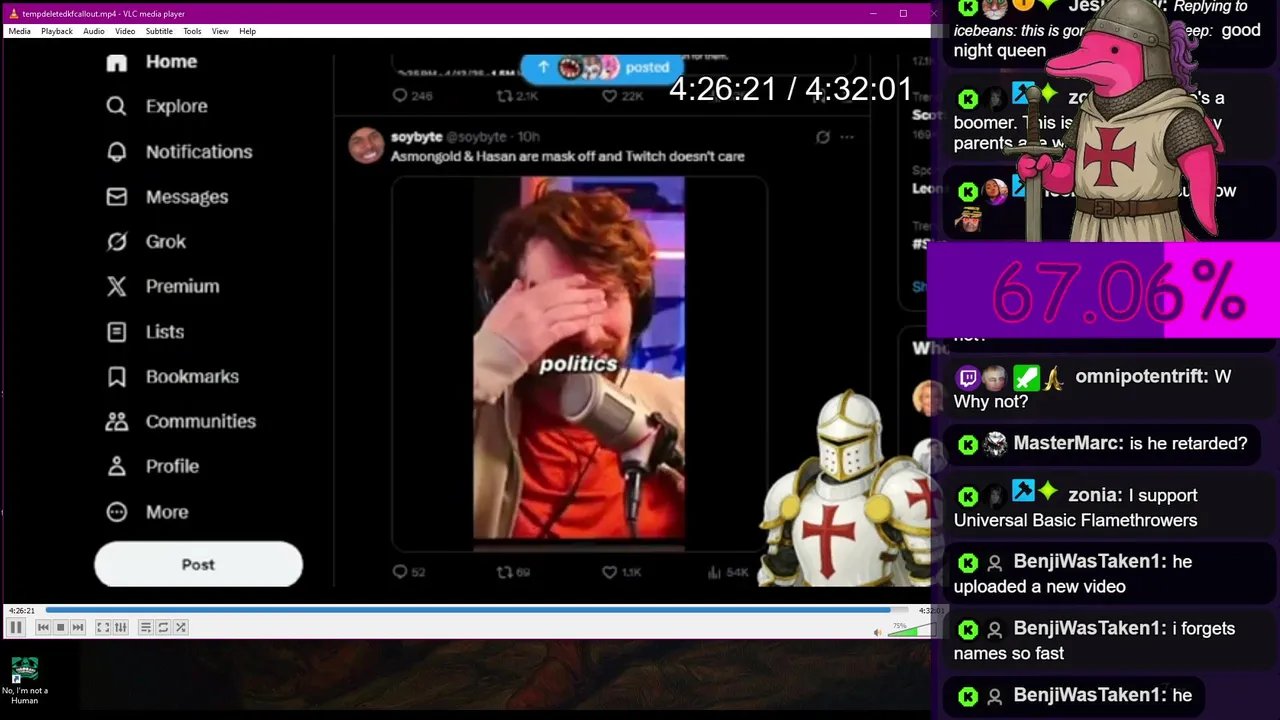Click the Communities label in the X sidebar
Viewport: 1280px width, 720px height.
tap(201, 421)
